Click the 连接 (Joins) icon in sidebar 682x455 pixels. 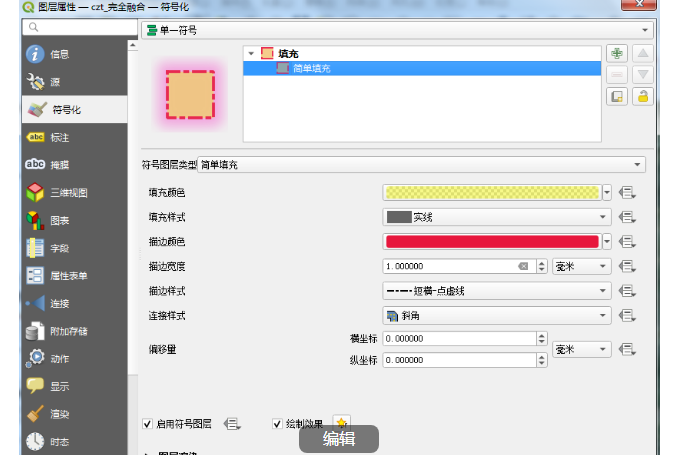[x=35, y=304]
